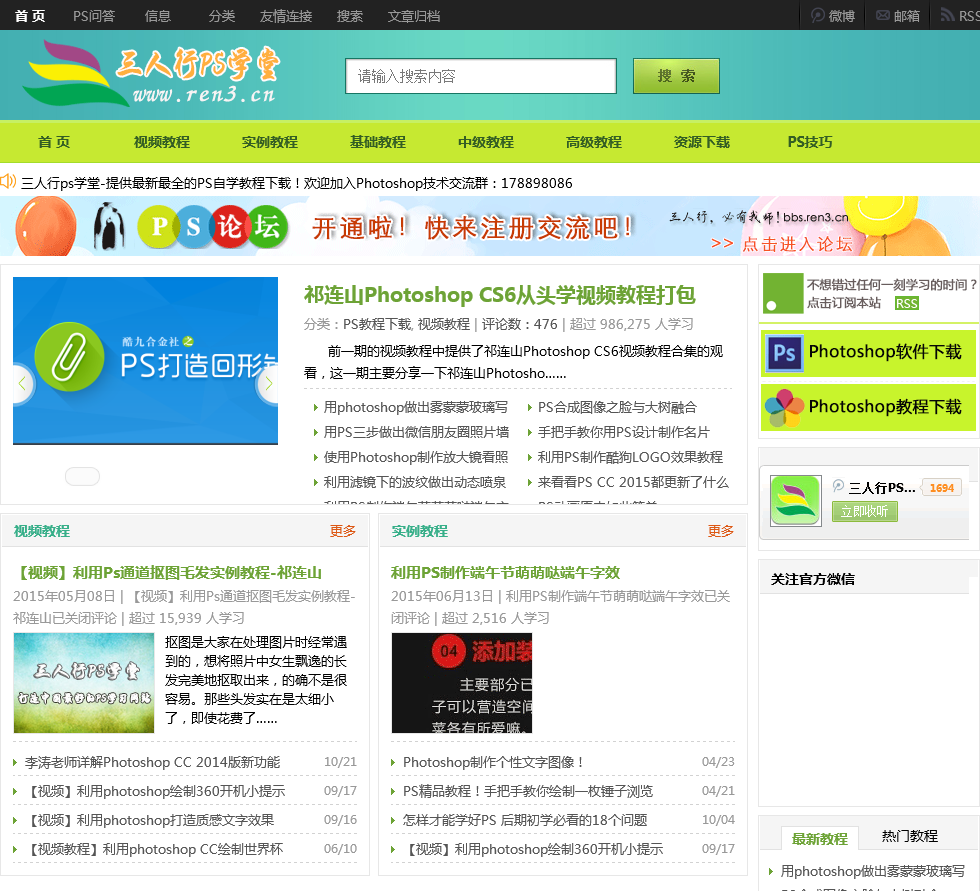Open 高级教程 in green navigation bar
980x891 pixels.
click(x=594, y=142)
